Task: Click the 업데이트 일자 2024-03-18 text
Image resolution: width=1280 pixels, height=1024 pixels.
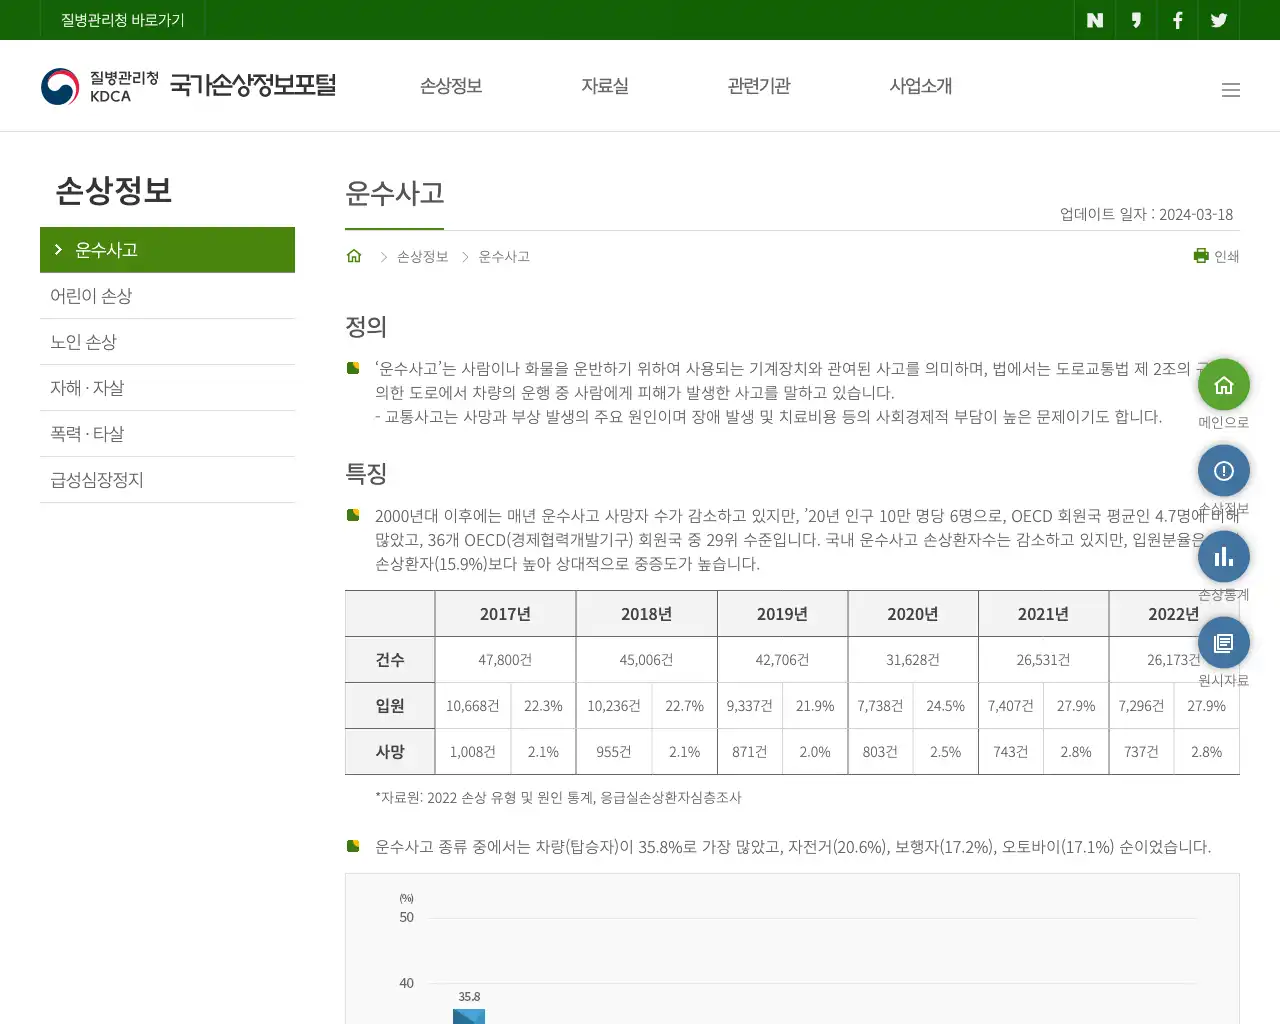Action: [x=1146, y=214]
